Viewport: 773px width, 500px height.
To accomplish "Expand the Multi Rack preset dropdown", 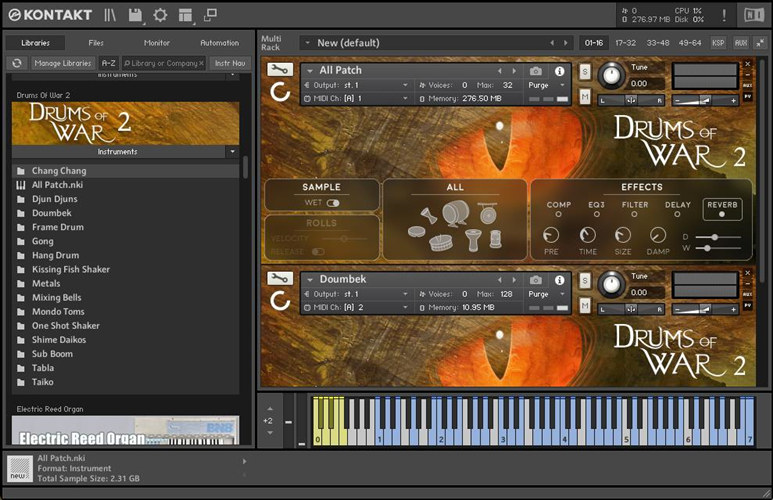I will (x=306, y=43).
